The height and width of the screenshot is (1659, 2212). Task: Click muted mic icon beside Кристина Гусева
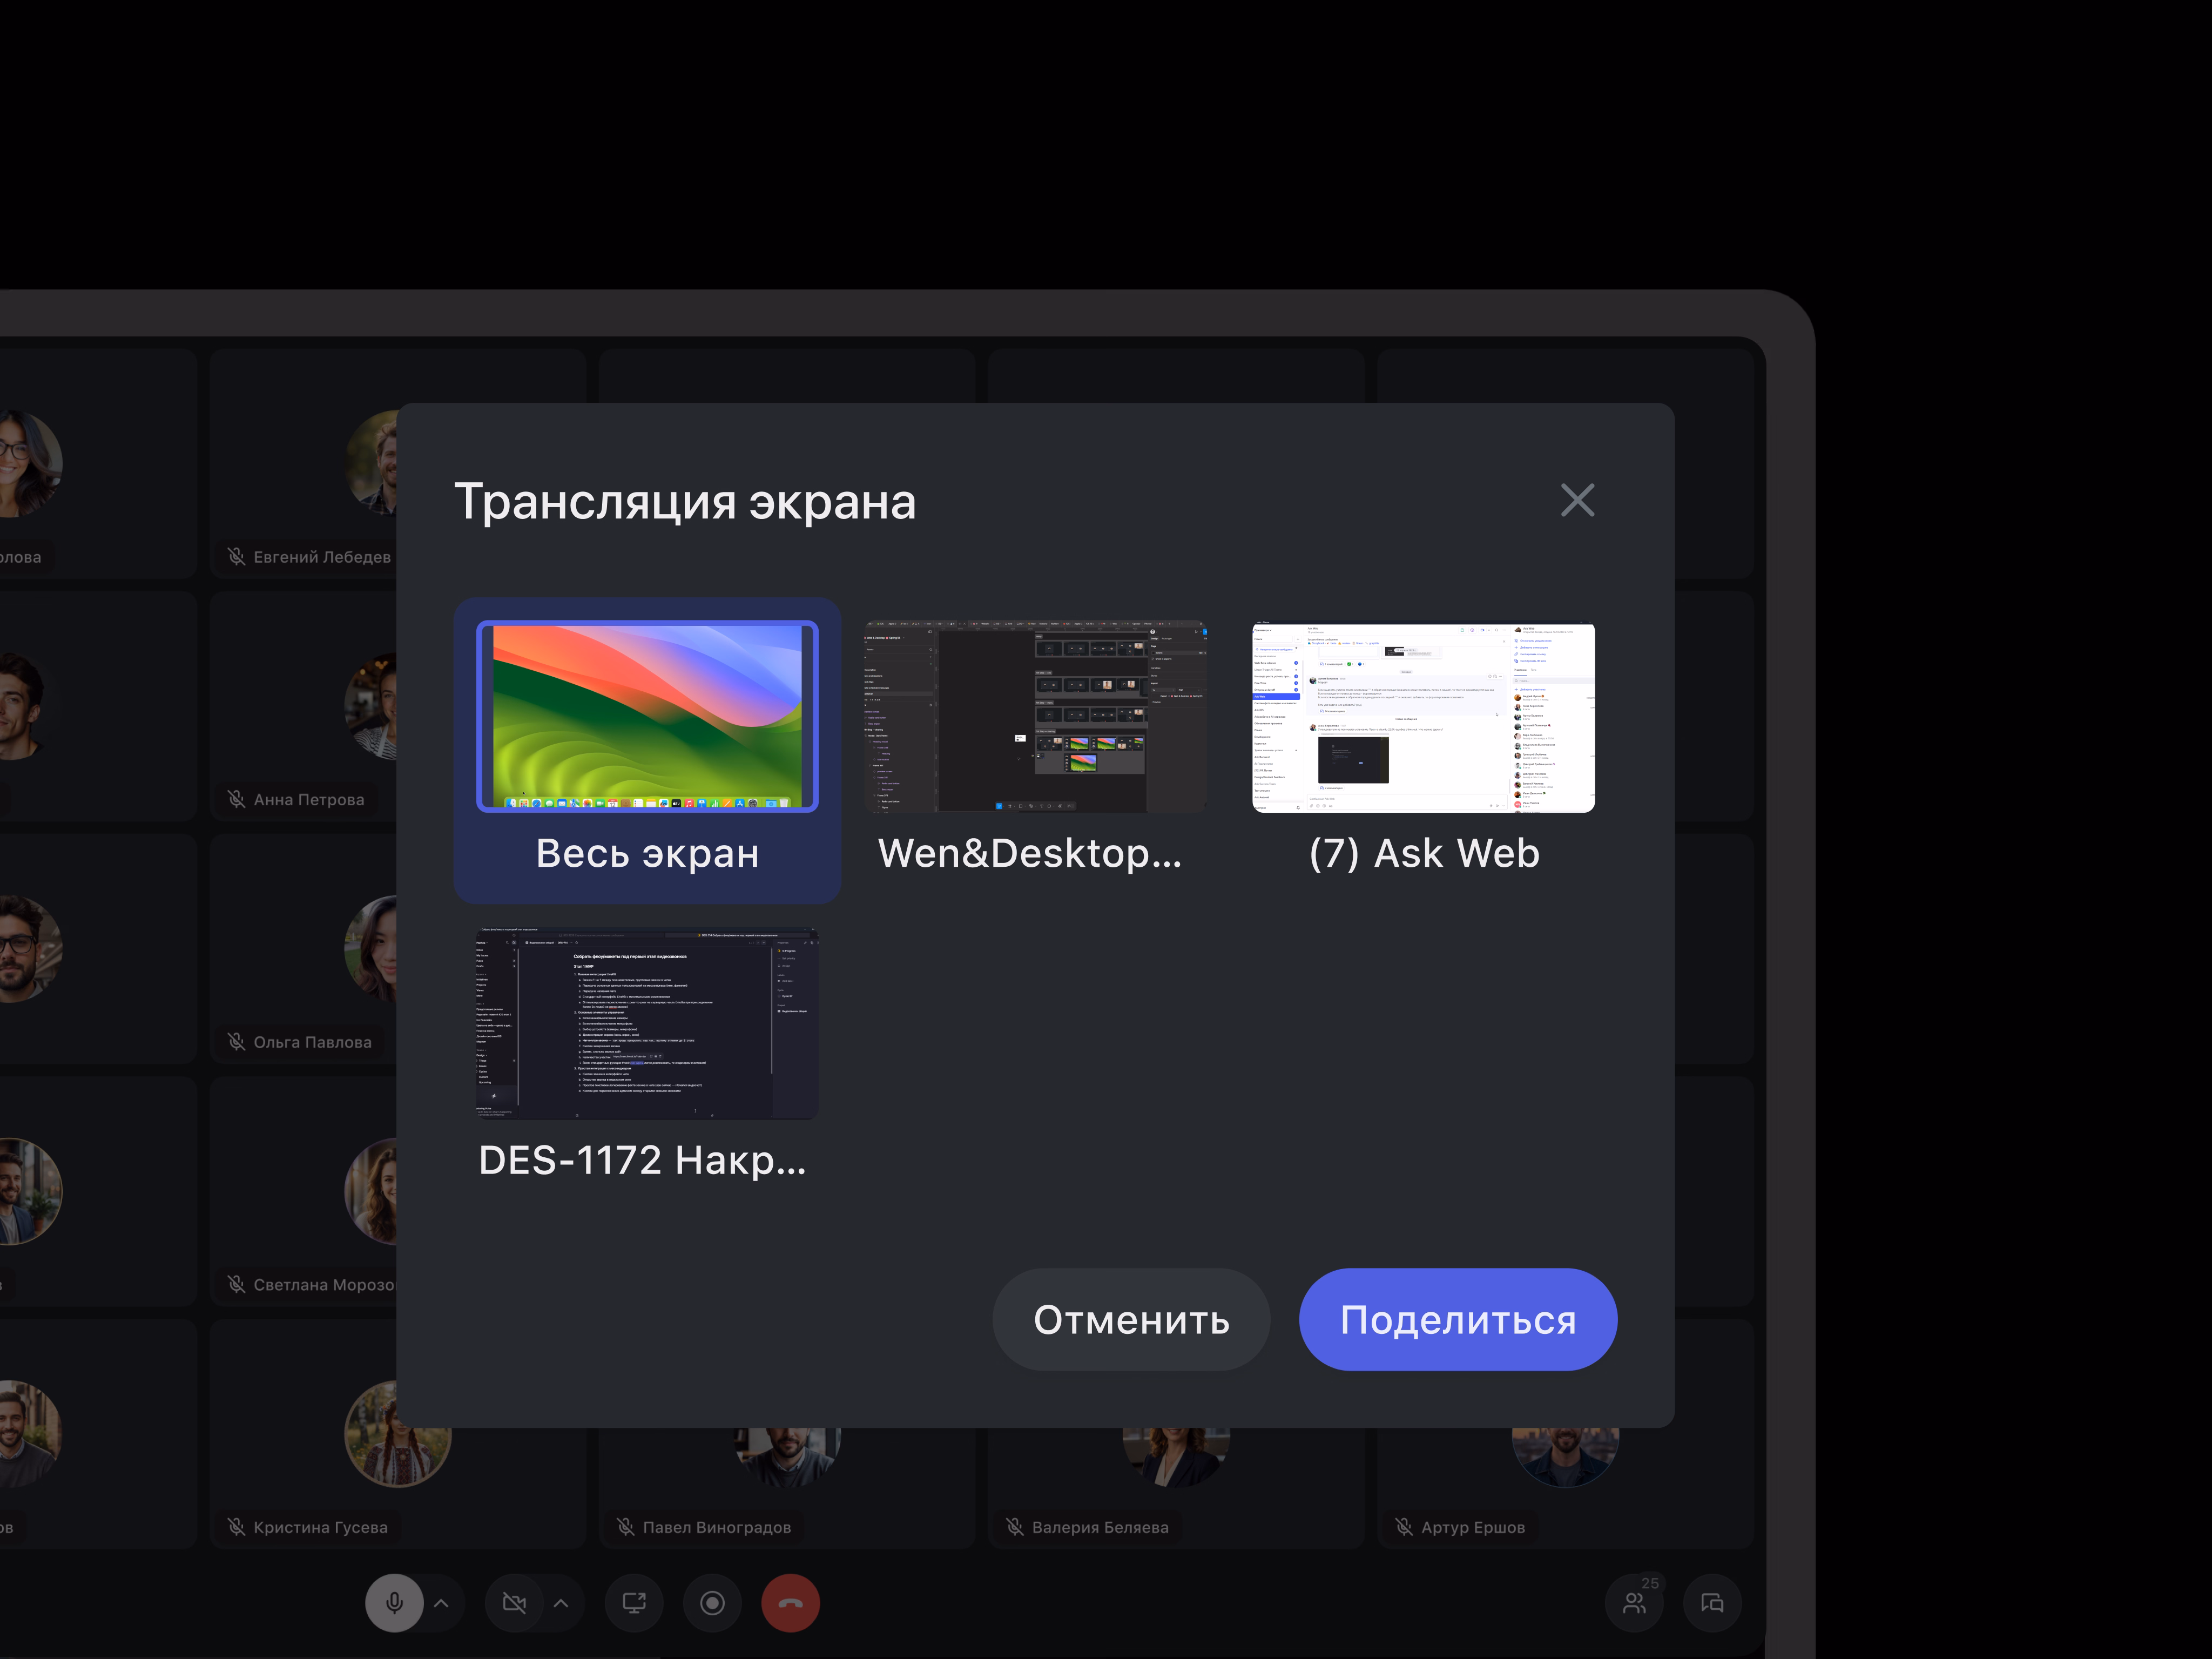236,1527
